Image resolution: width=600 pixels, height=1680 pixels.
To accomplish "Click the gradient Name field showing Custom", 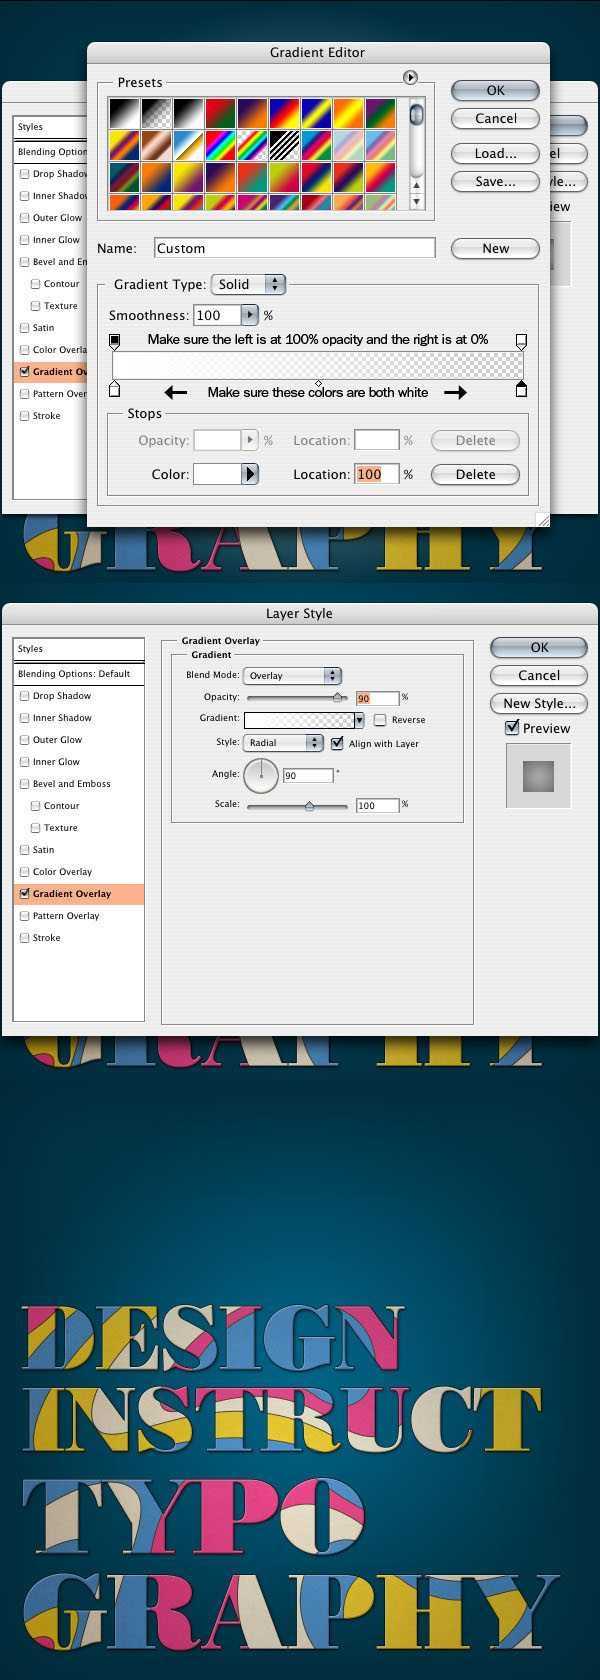I will [x=295, y=248].
